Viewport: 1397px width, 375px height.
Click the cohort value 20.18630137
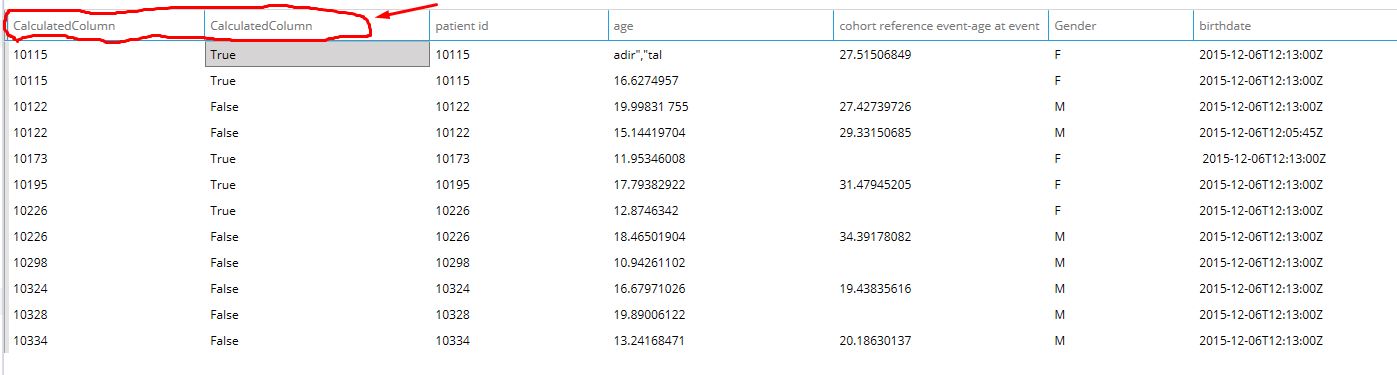(x=875, y=341)
